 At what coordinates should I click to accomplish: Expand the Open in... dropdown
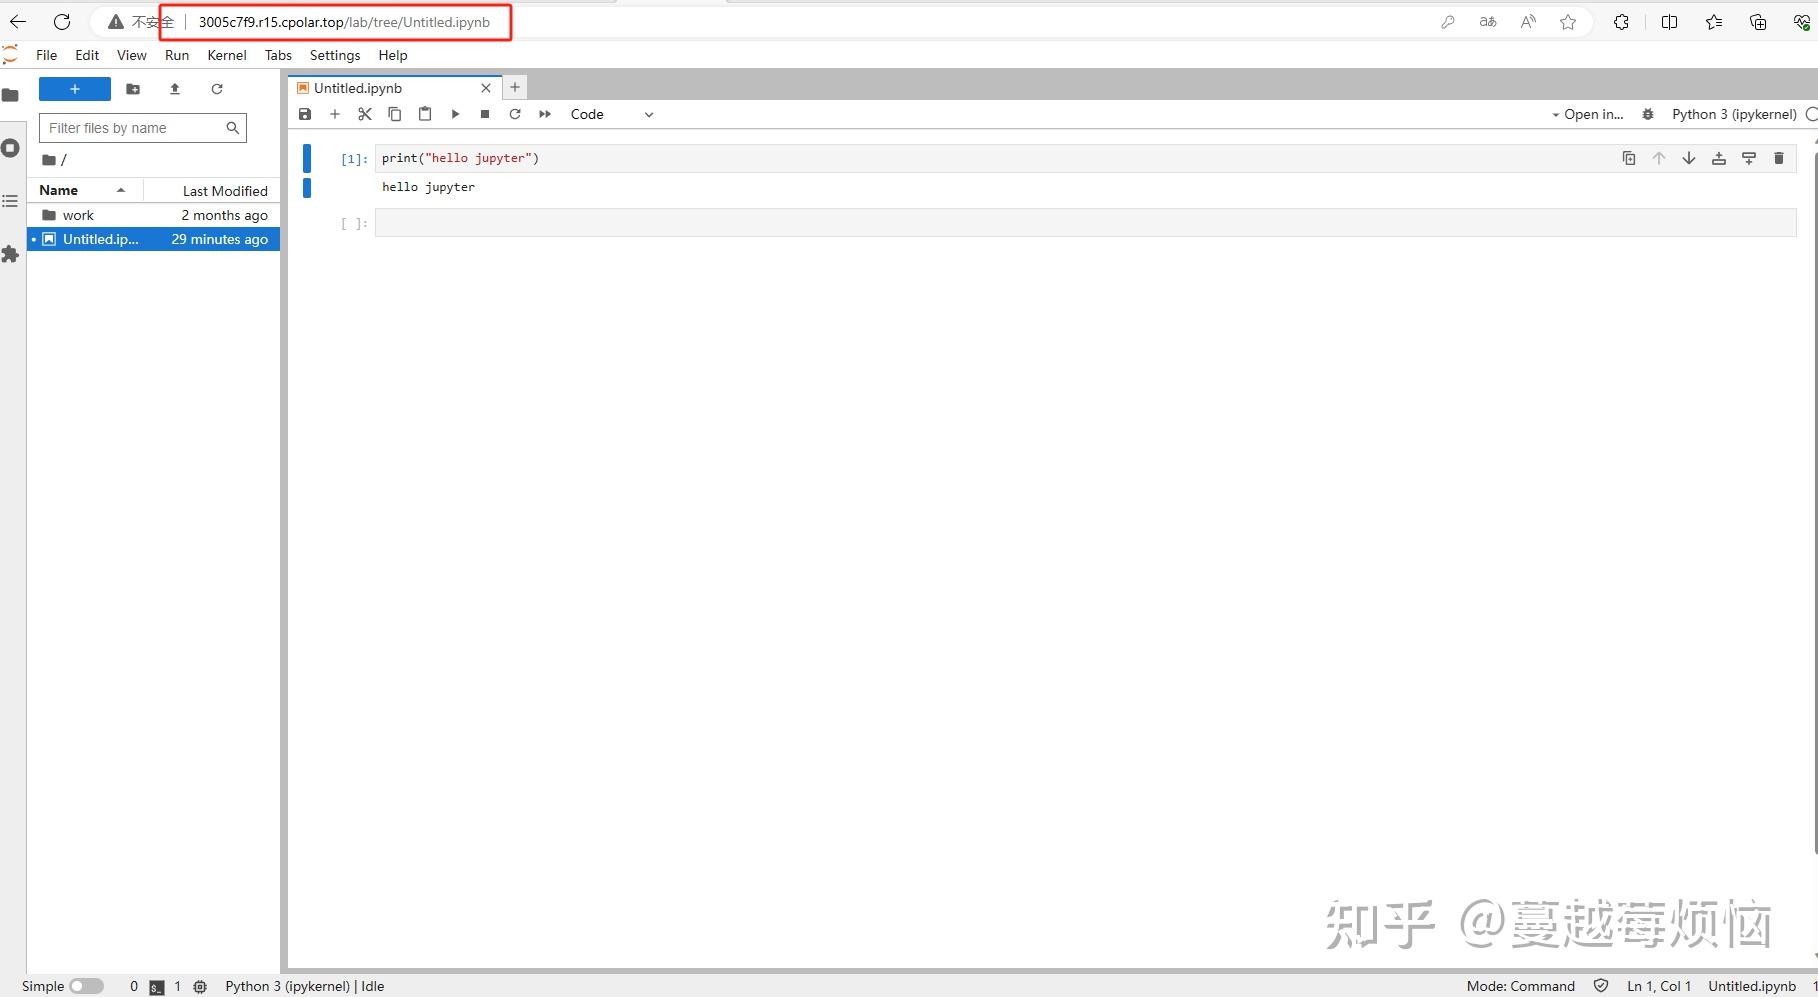click(x=1588, y=114)
